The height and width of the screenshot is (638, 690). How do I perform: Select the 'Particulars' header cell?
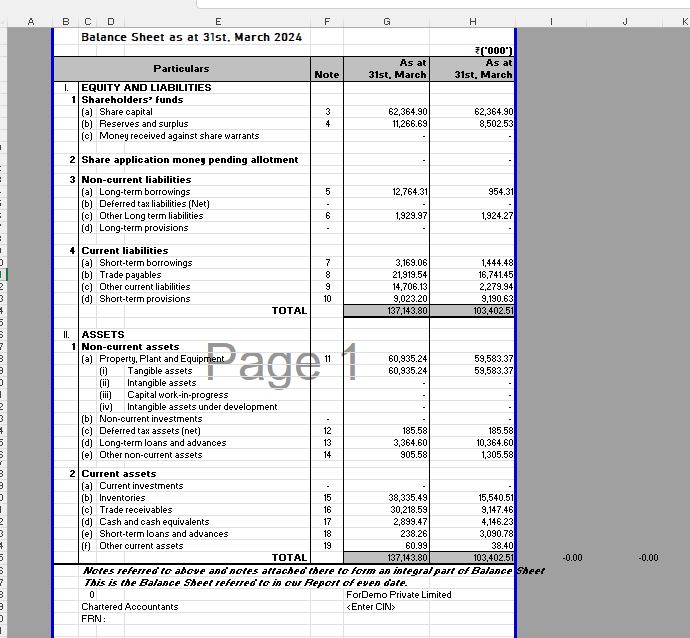[x=181, y=69]
